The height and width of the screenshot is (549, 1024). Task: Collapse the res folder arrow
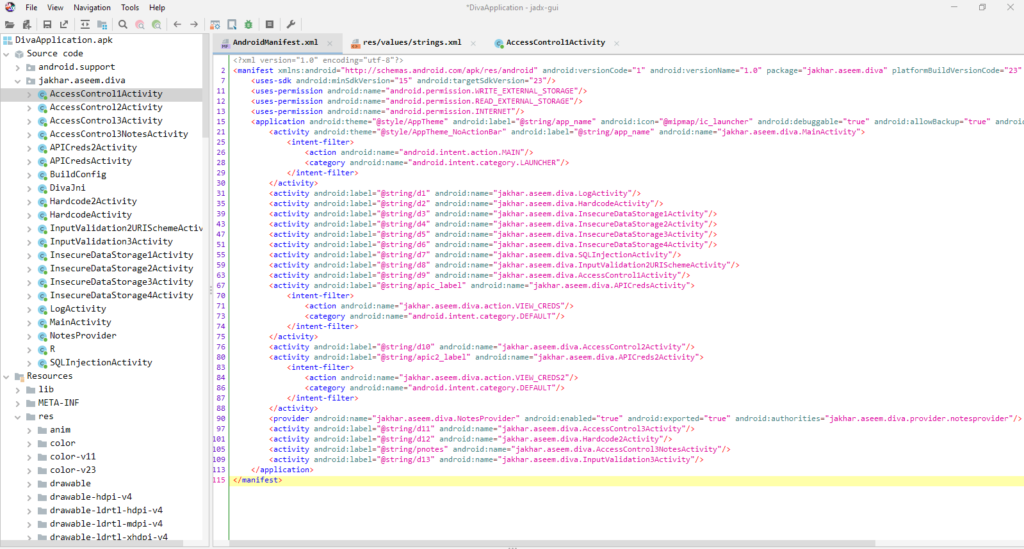pyautogui.click(x=18, y=416)
